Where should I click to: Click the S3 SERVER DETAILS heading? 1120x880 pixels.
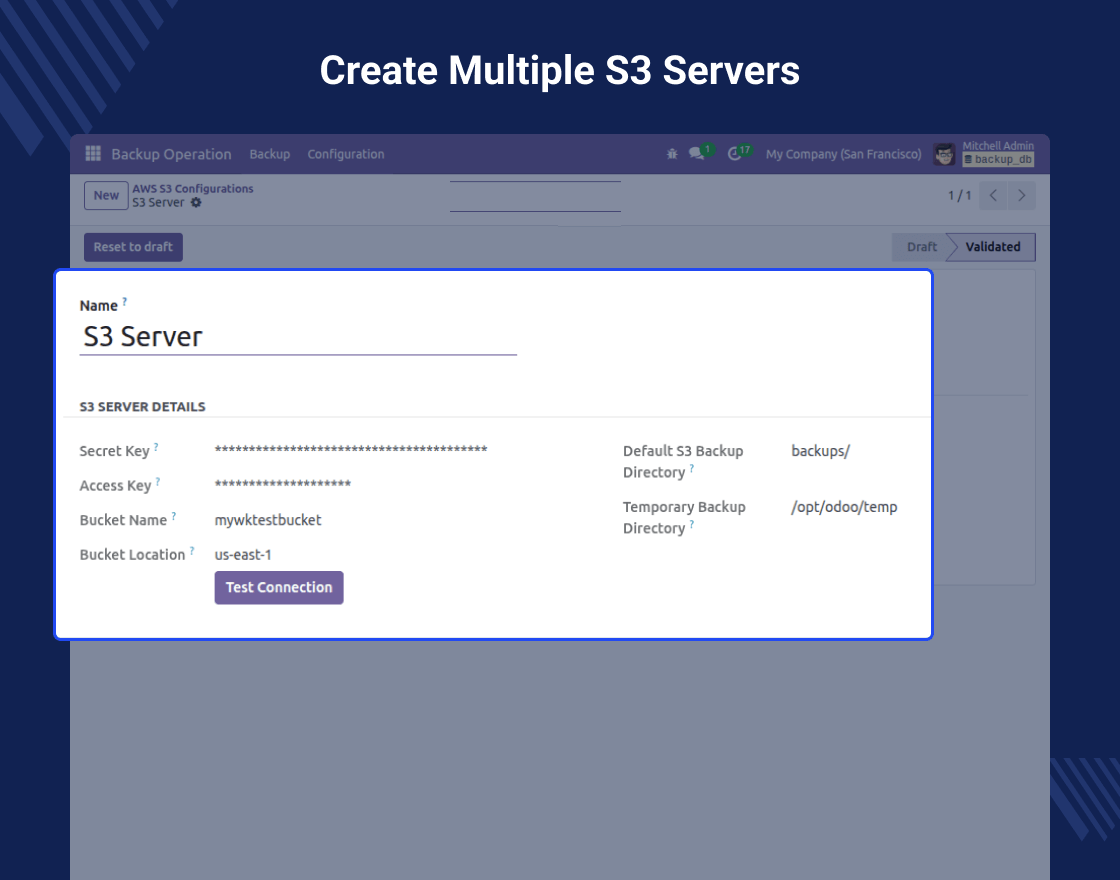point(142,407)
